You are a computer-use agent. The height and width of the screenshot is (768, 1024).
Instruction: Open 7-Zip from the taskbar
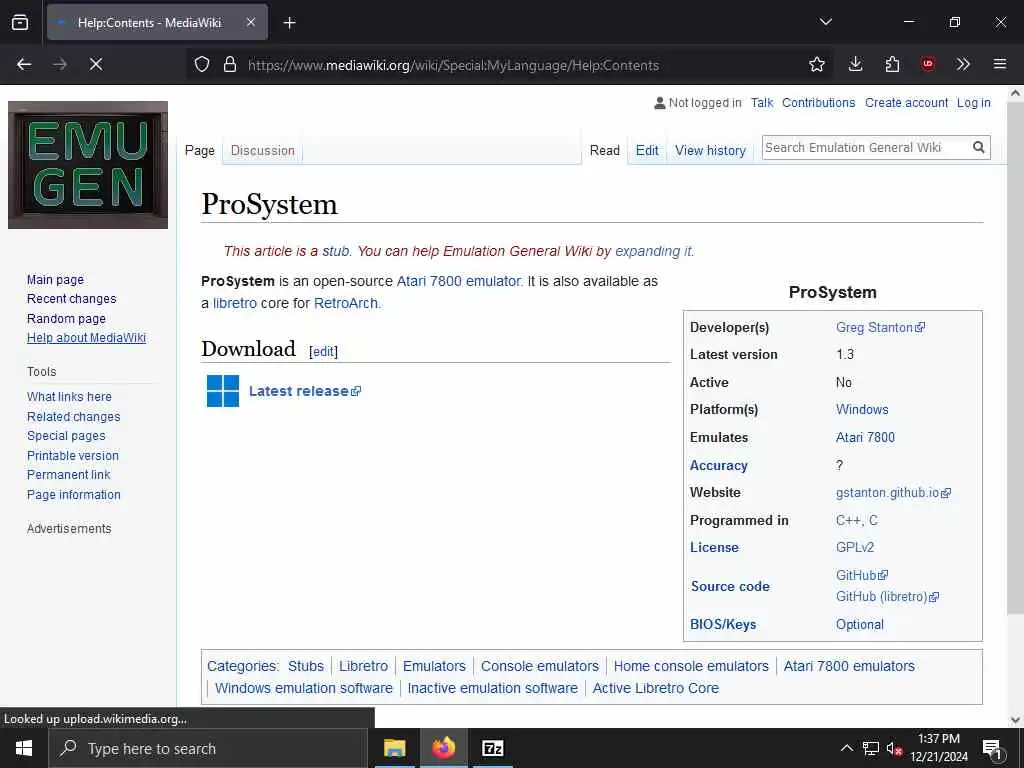pyautogui.click(x=492, y=748)
